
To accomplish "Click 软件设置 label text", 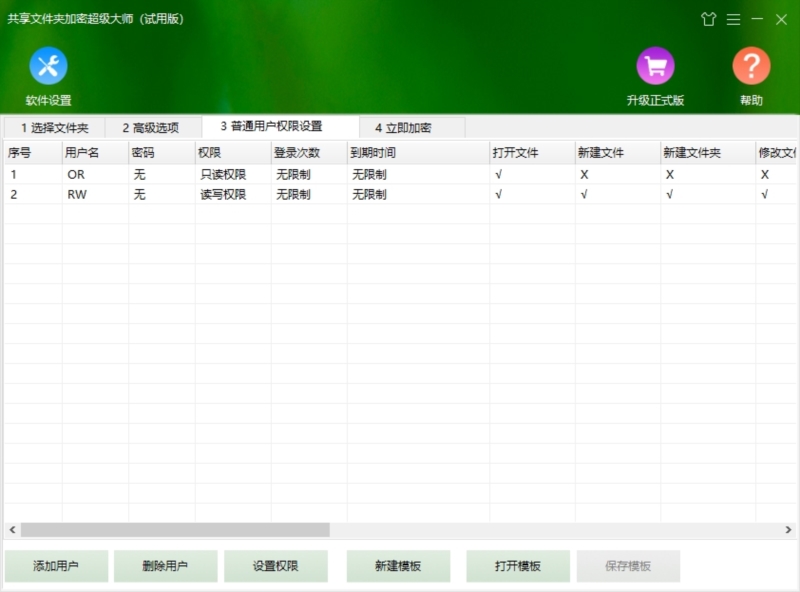I will tap(48, 101).
